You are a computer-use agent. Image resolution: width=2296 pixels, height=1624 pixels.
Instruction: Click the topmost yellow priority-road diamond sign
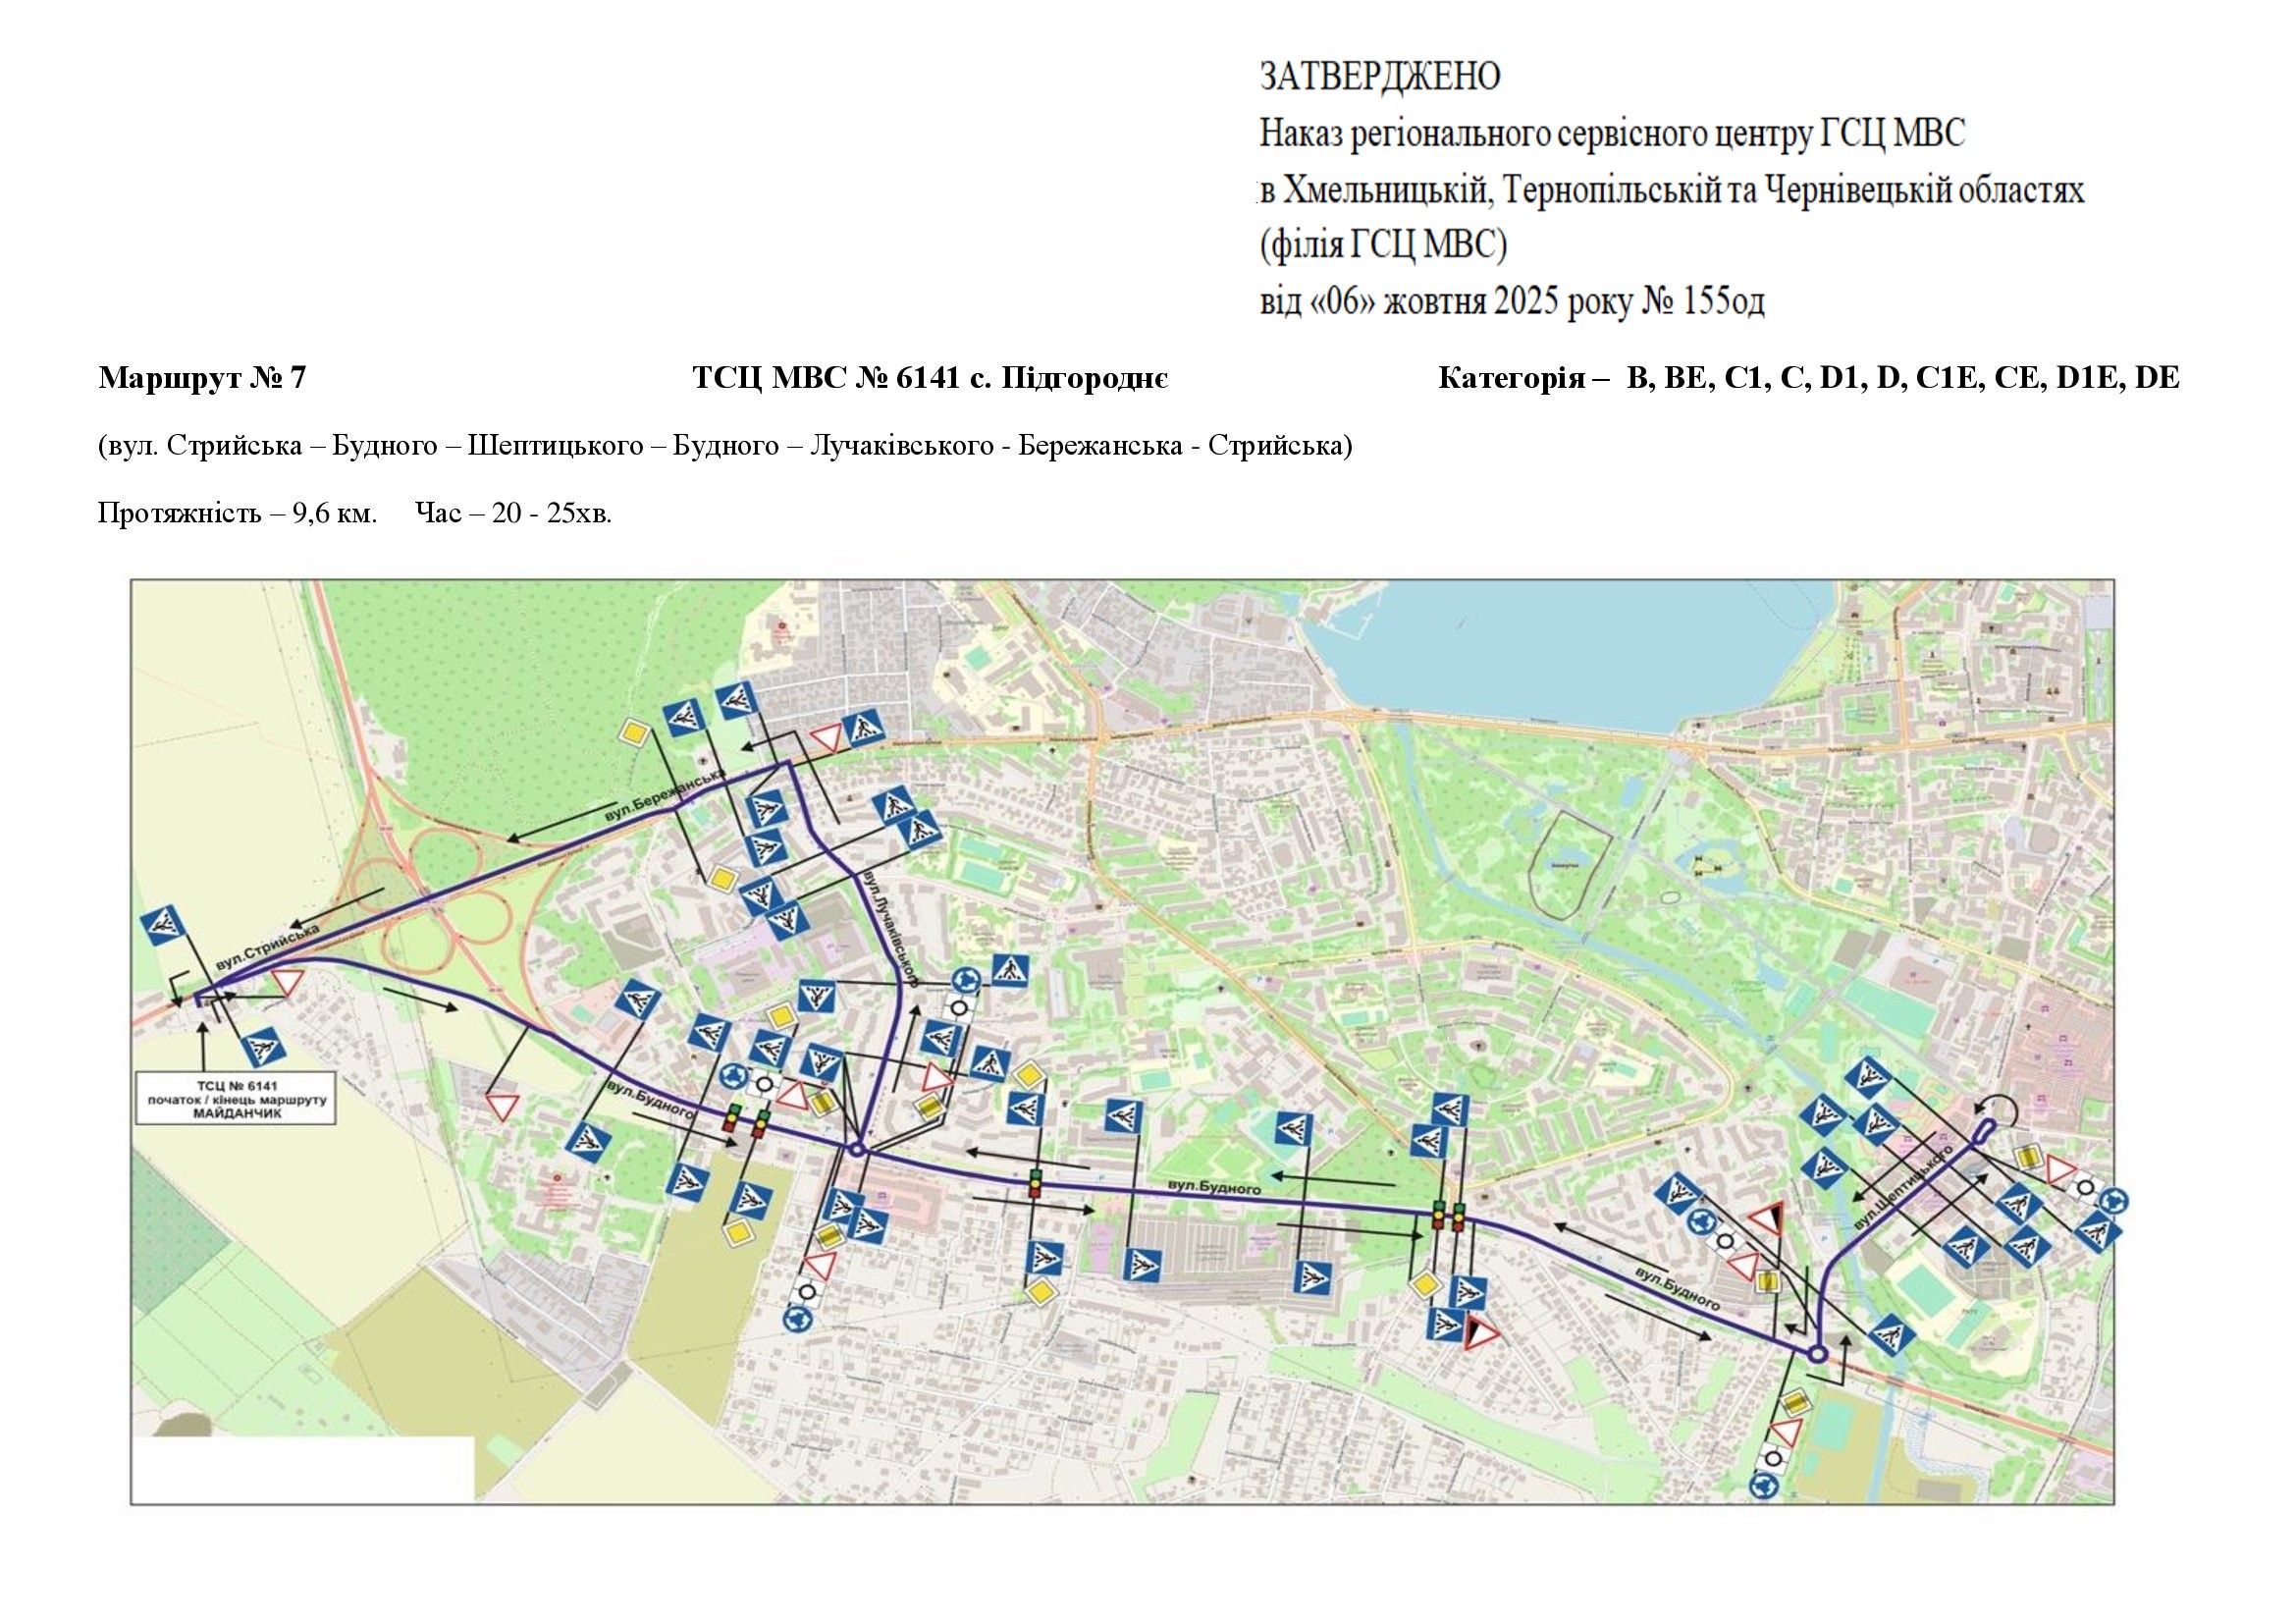(x=634, y=732)
